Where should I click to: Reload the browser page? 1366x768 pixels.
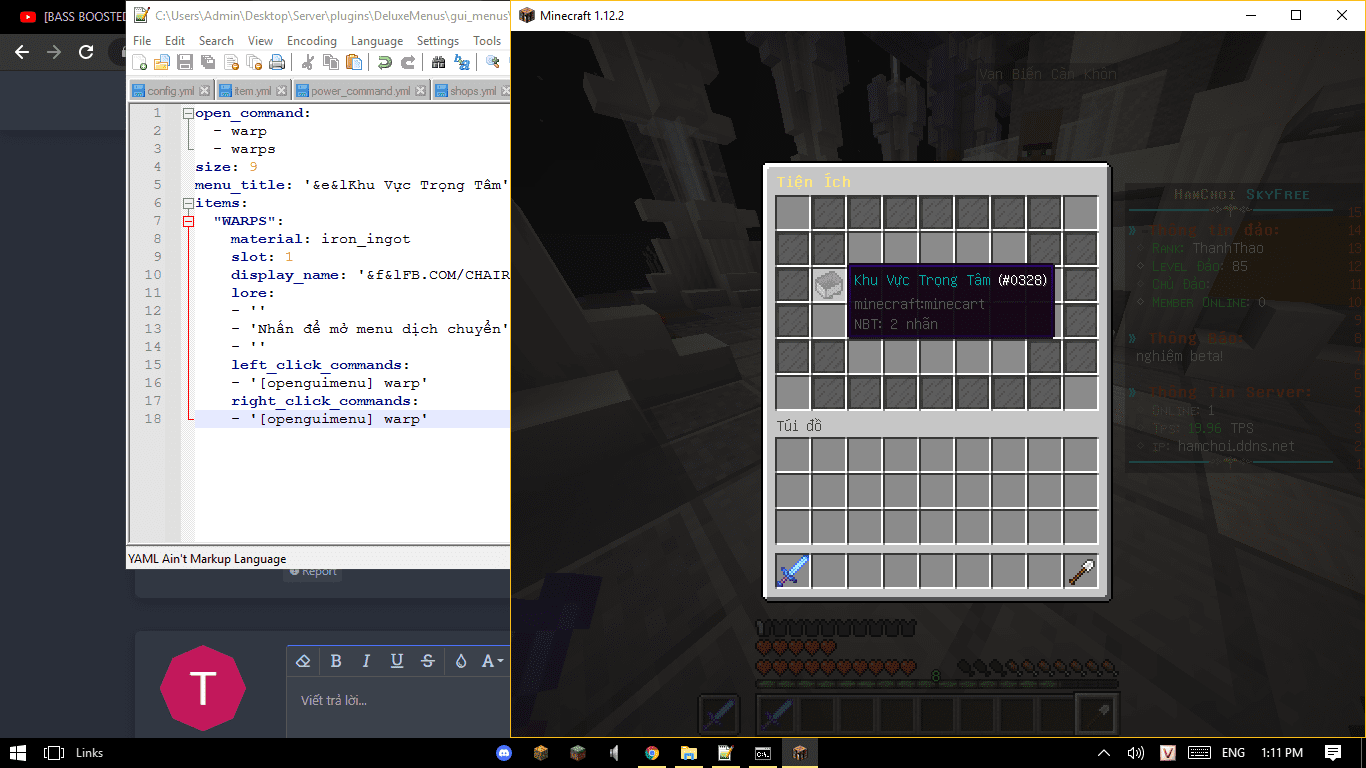87,52
